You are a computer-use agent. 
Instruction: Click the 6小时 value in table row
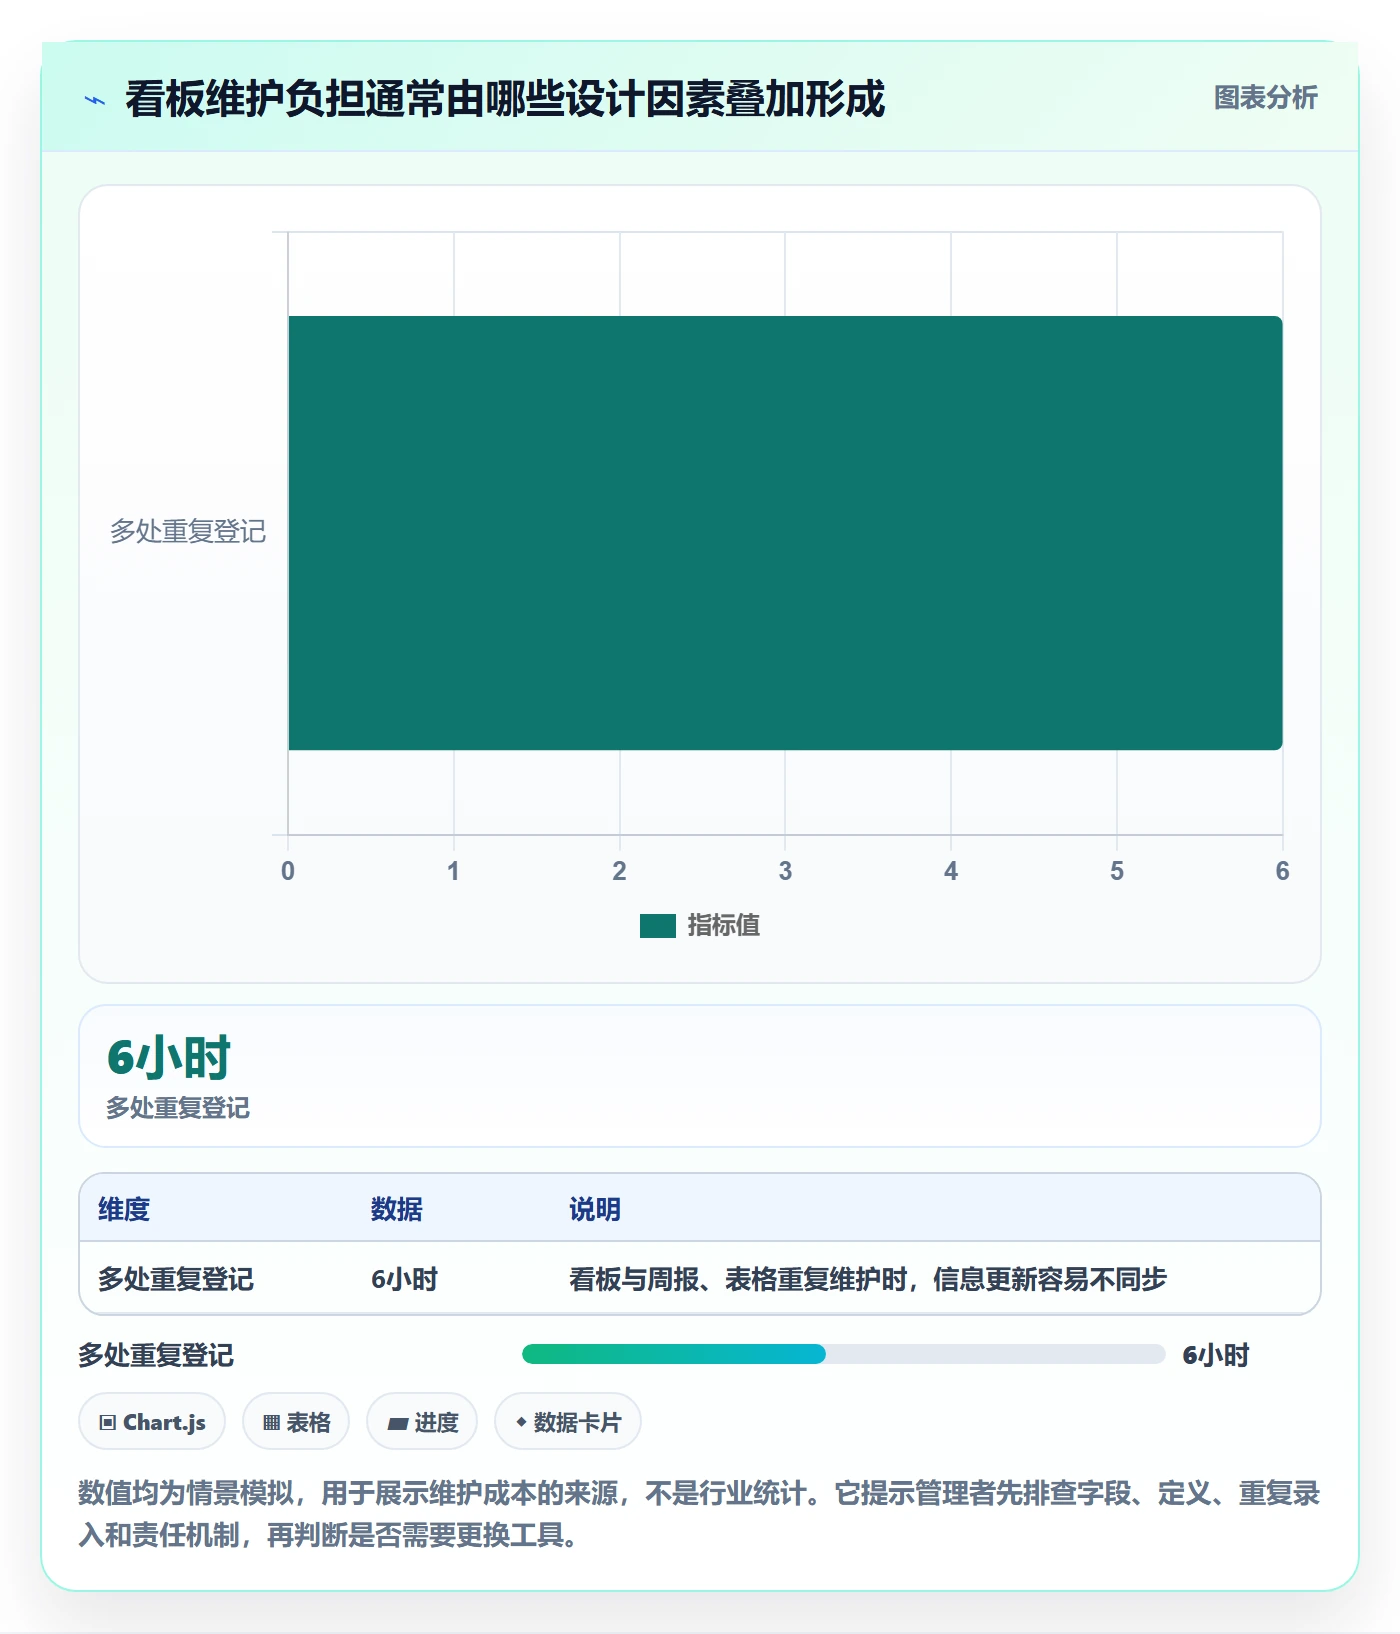(x=404, y=1279)
